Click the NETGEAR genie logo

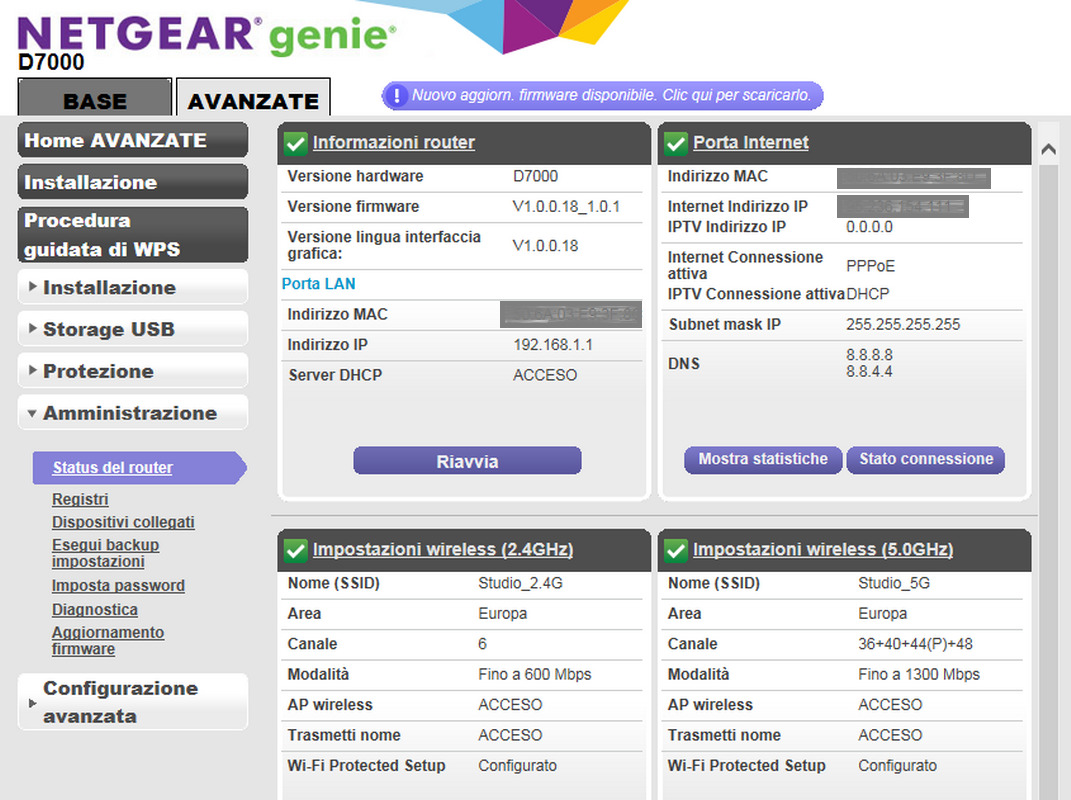205,35
